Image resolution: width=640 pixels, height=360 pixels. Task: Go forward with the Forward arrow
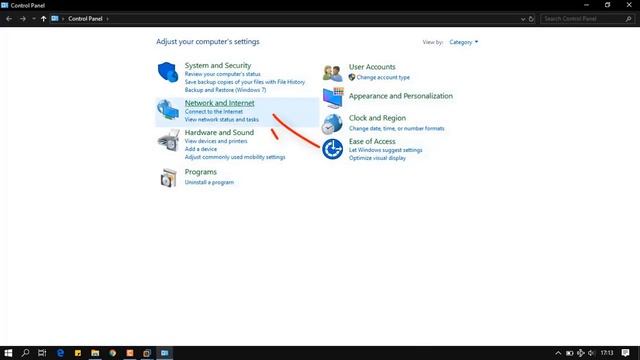click(x=22, y=19)
